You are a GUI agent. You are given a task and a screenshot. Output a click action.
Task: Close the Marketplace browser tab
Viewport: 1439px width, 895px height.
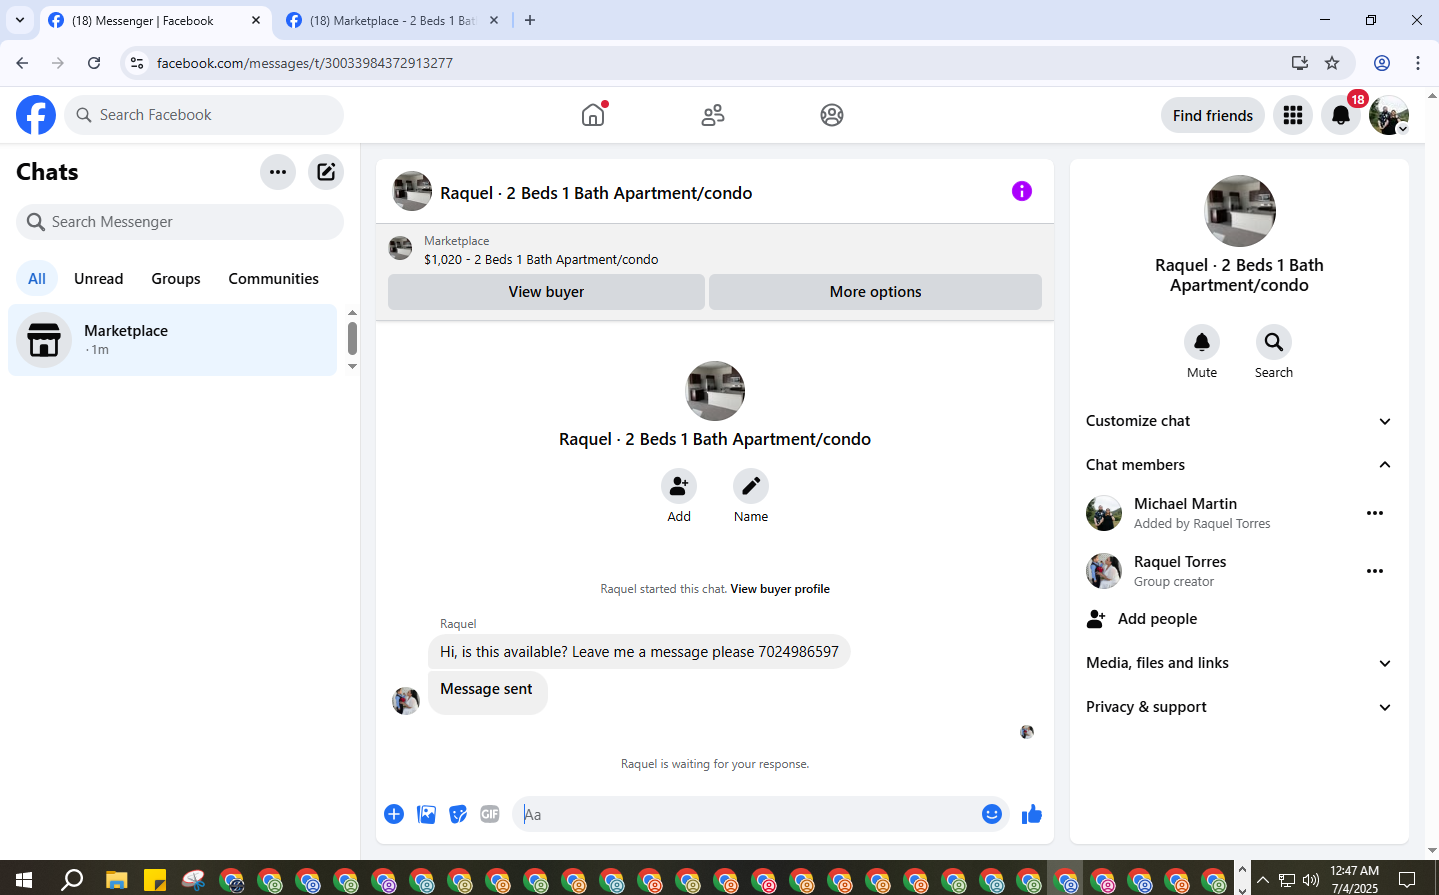coord(494,20)
